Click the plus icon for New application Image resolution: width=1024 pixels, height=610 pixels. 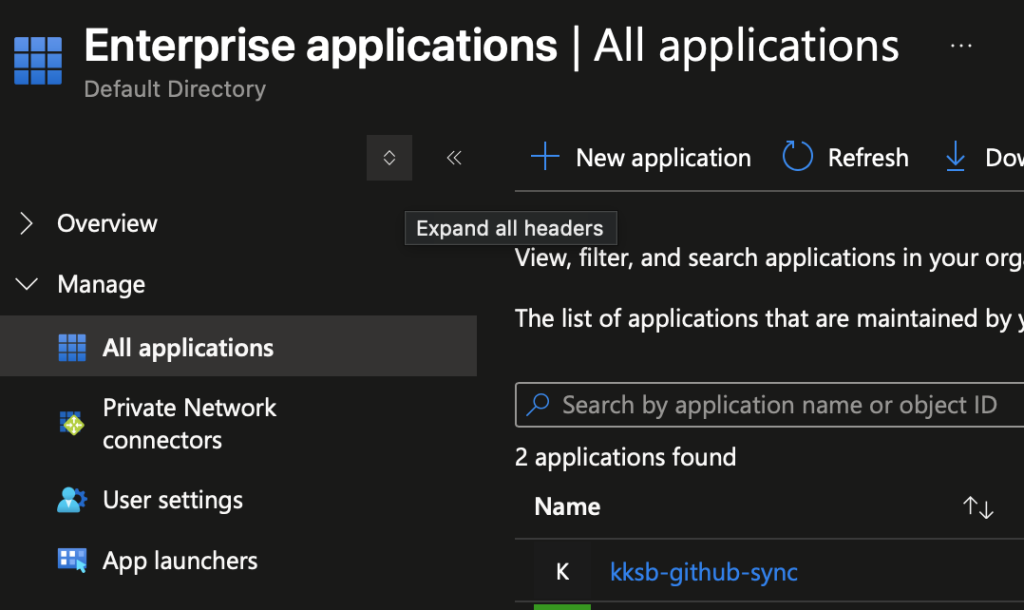(544, 157)
